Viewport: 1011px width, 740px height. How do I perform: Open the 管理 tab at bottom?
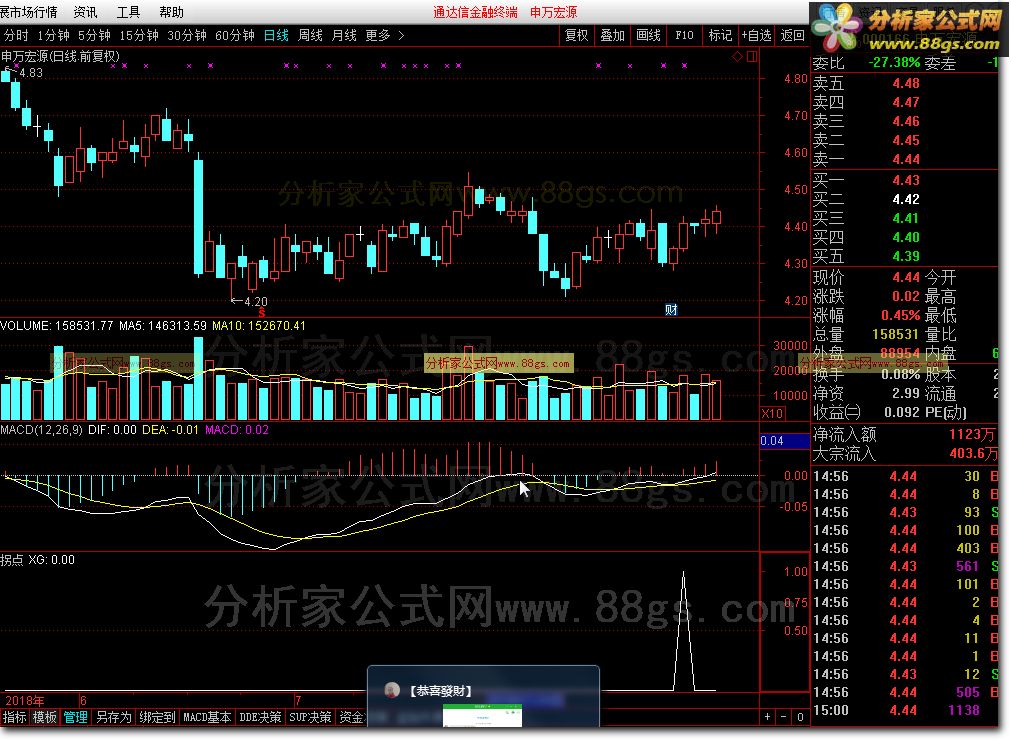coord(75,717)
